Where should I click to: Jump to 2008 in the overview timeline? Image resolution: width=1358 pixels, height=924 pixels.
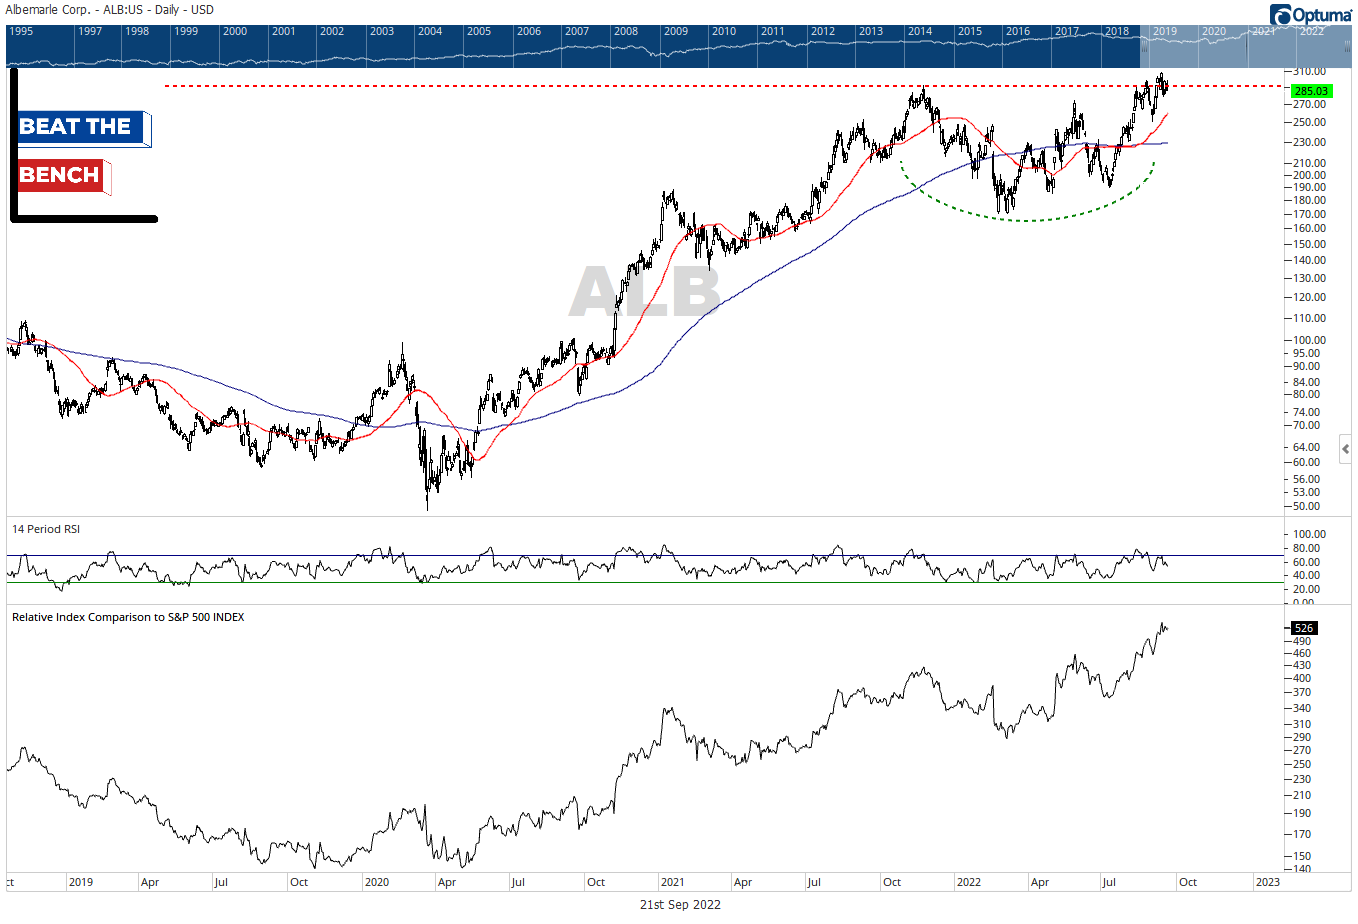(626, 31)
